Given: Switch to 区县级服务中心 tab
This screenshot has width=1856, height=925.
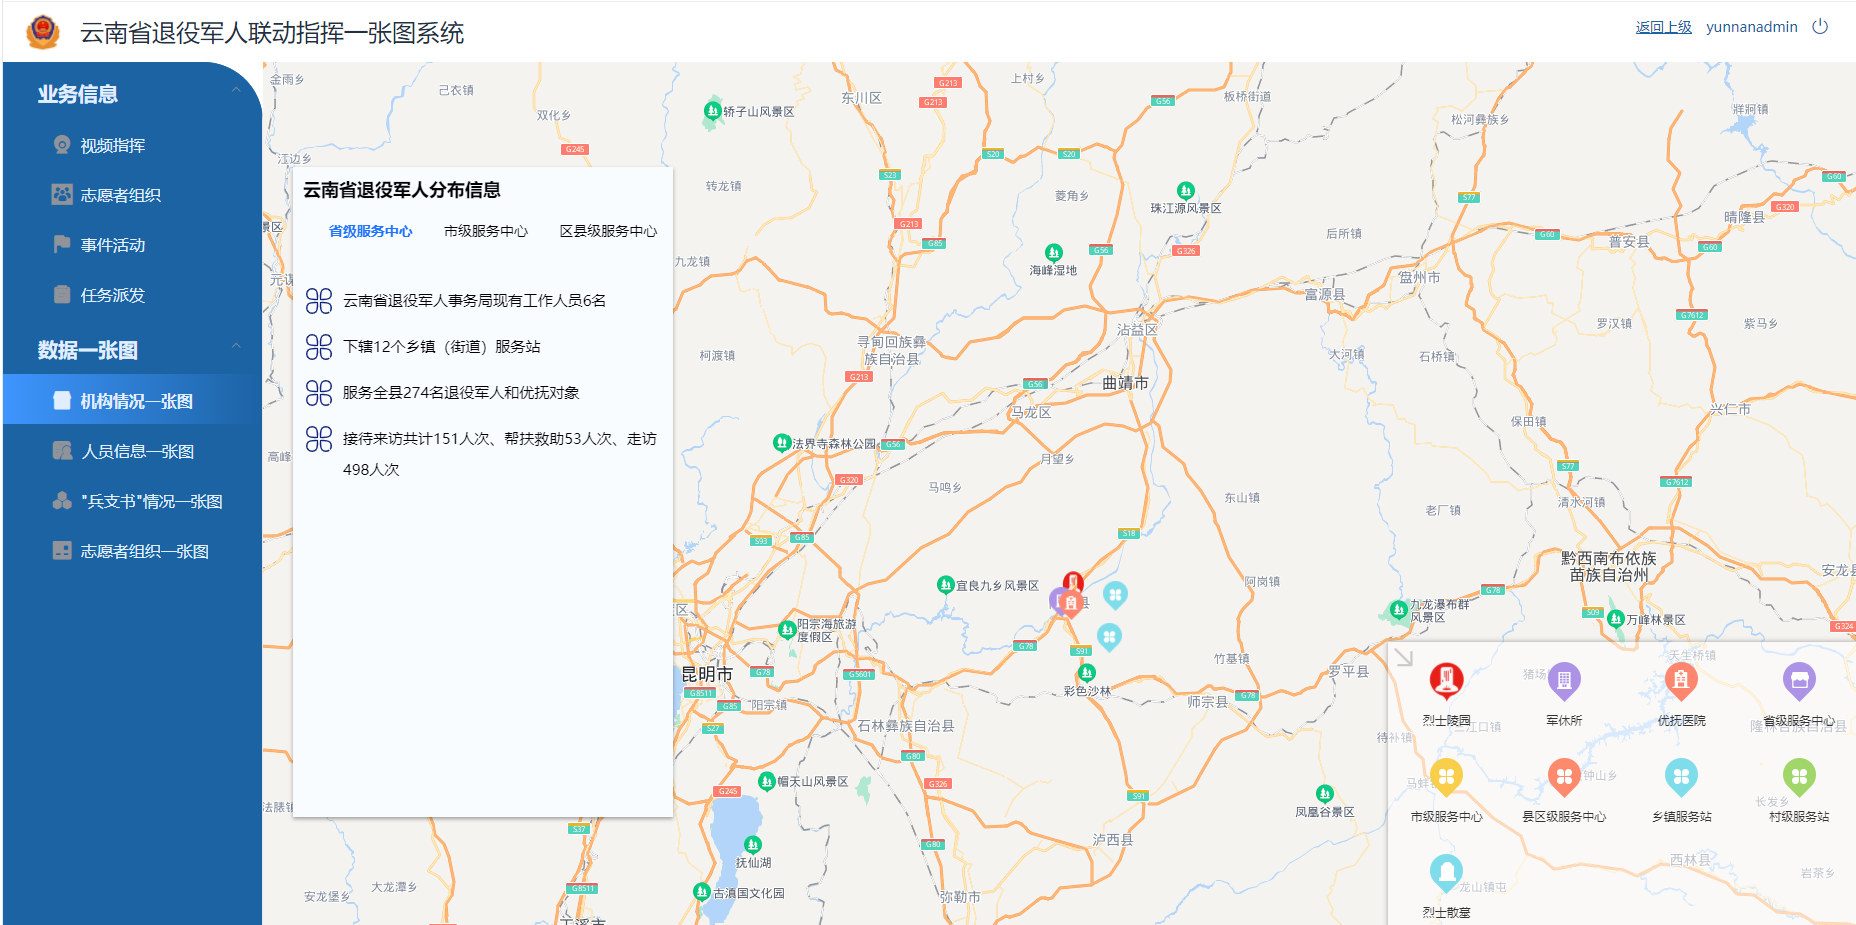Looking at the screenshot, I should tap(608, 231).
